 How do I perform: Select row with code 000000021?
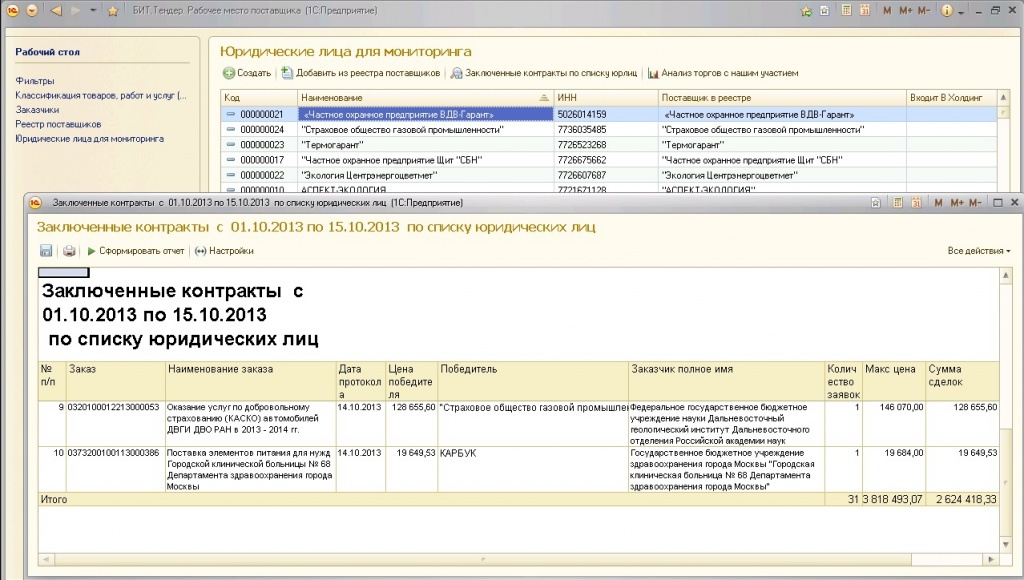click(609, 114)
